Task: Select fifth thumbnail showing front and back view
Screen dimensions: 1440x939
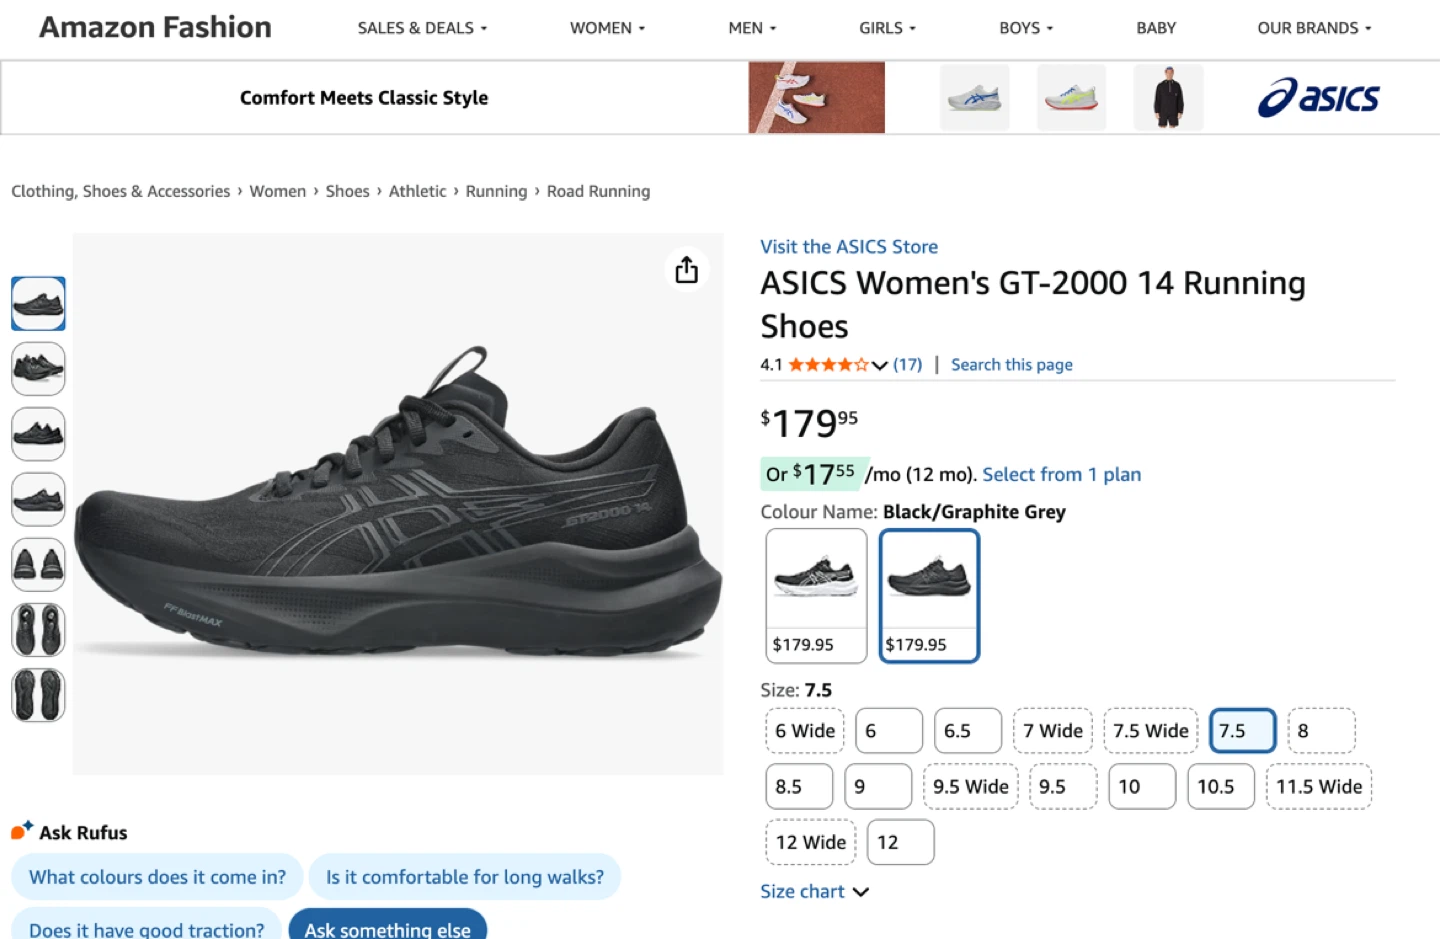Action: tap(38, 564)
